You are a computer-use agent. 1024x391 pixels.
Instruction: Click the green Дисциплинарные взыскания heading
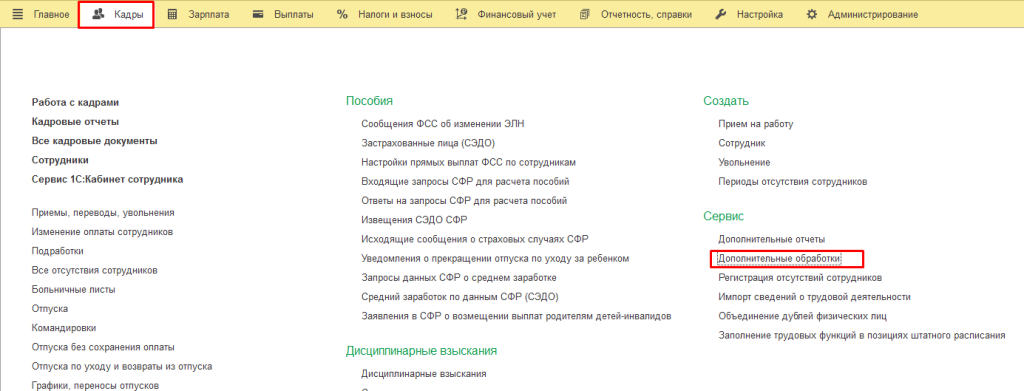click(421, 351)
